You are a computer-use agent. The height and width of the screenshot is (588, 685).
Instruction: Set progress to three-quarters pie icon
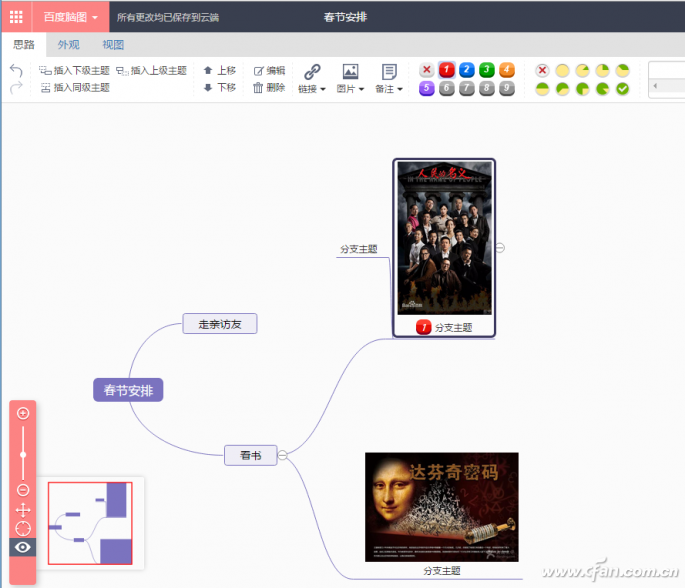tap(582, 89)
